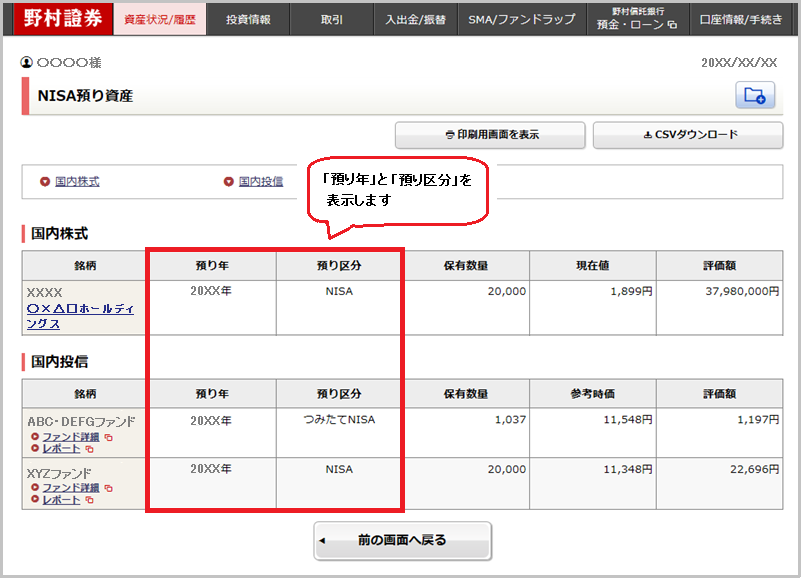Open the 口座情報/手続き tab

pos(741,19)
